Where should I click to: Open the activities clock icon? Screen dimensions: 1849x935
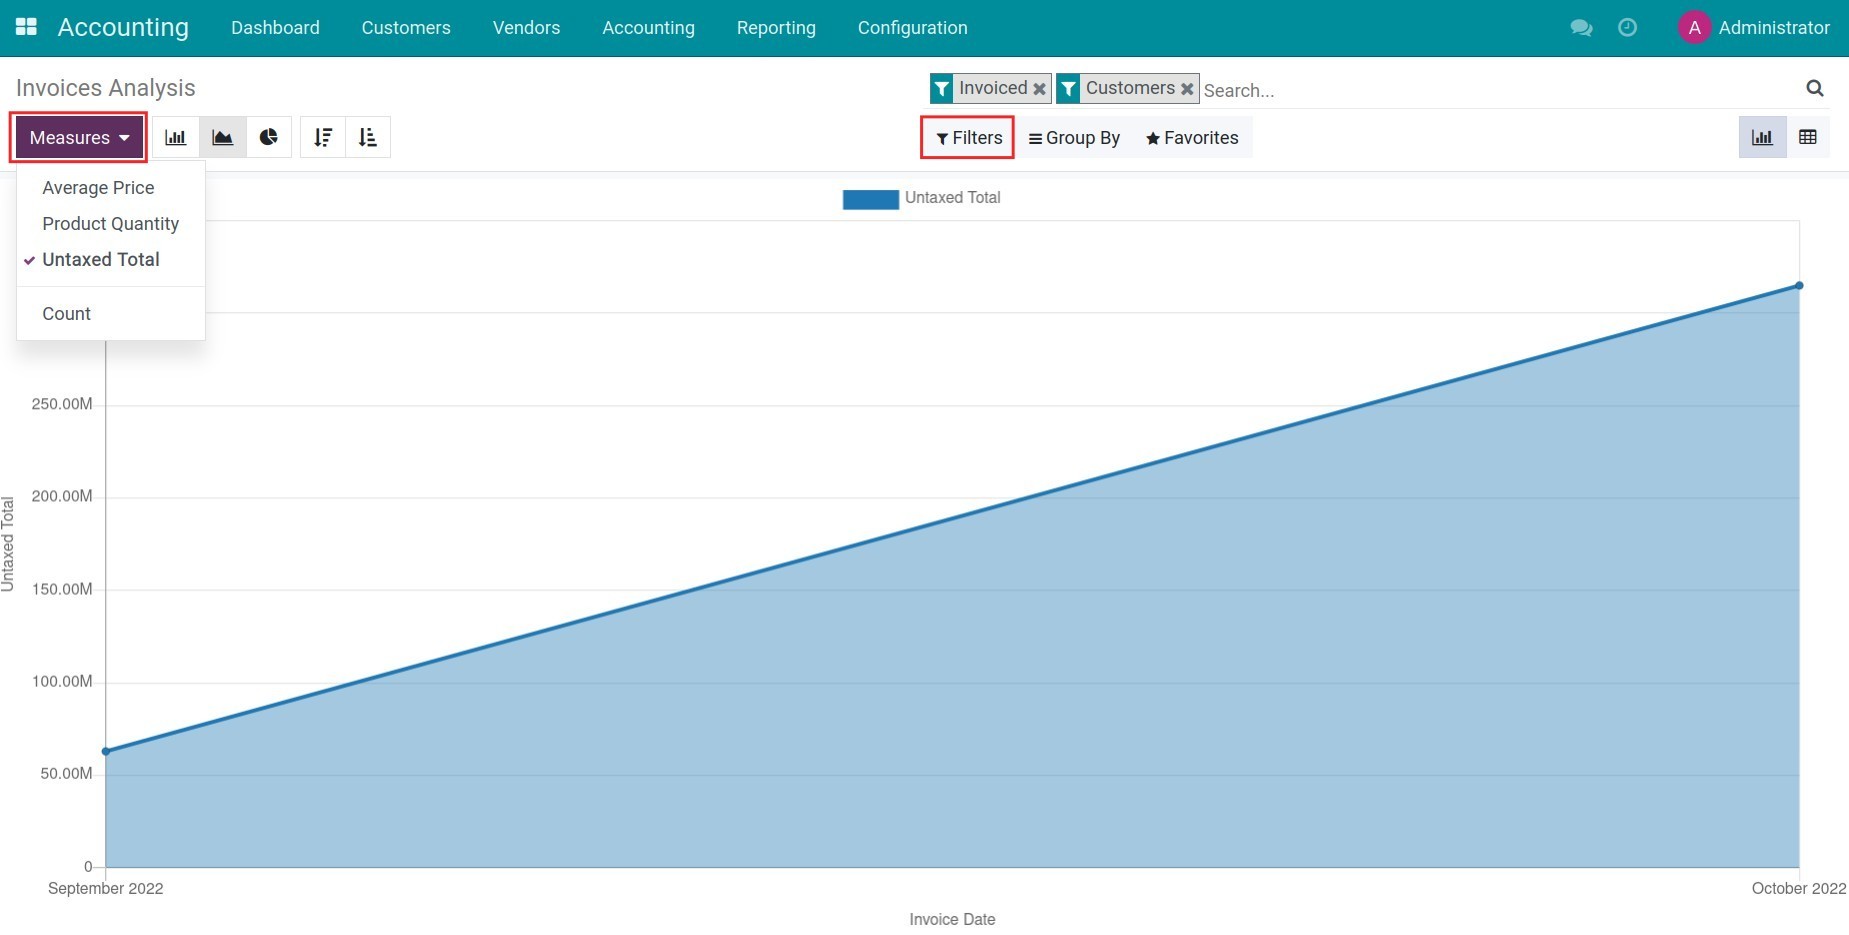click(x=1628, y=28)
